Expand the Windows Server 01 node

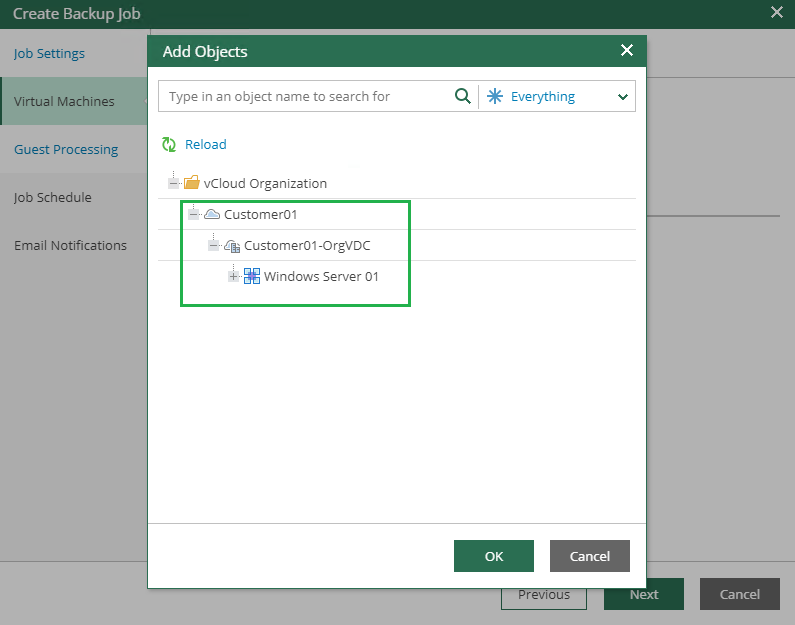pyautogui.click(x=233, y=276)
